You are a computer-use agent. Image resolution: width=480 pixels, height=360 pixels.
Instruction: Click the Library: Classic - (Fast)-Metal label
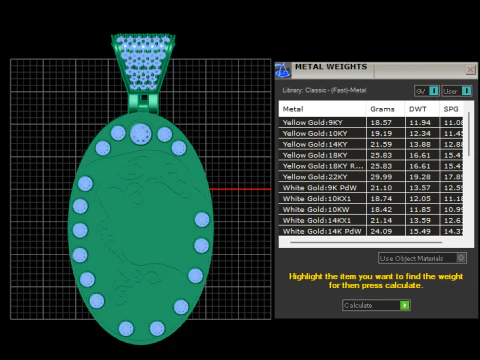[324, 90]
